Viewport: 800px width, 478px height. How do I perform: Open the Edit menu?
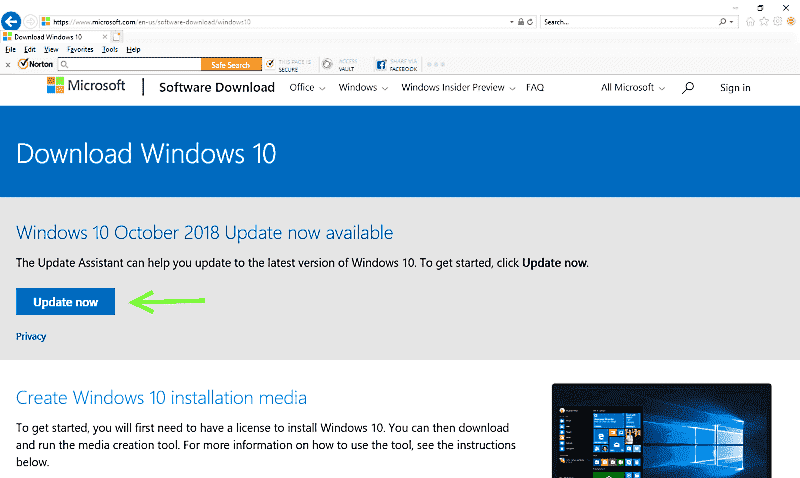point(30,49)
